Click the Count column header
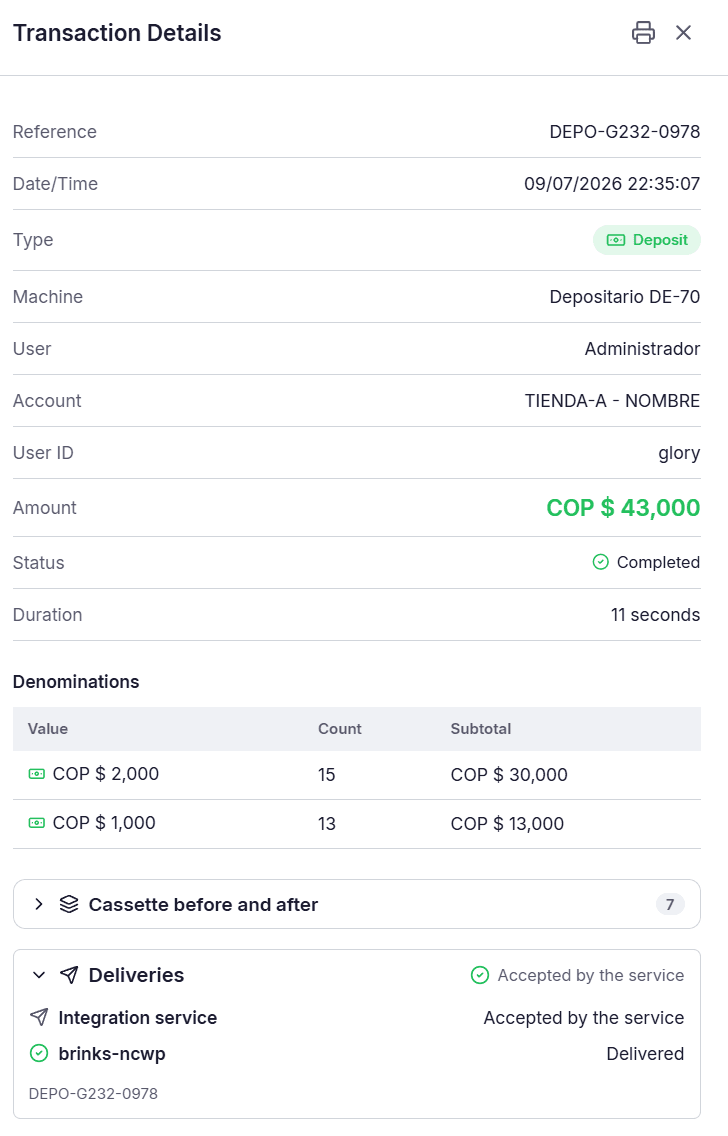Viewport: 728px width, 1136px height. (340, 729)
